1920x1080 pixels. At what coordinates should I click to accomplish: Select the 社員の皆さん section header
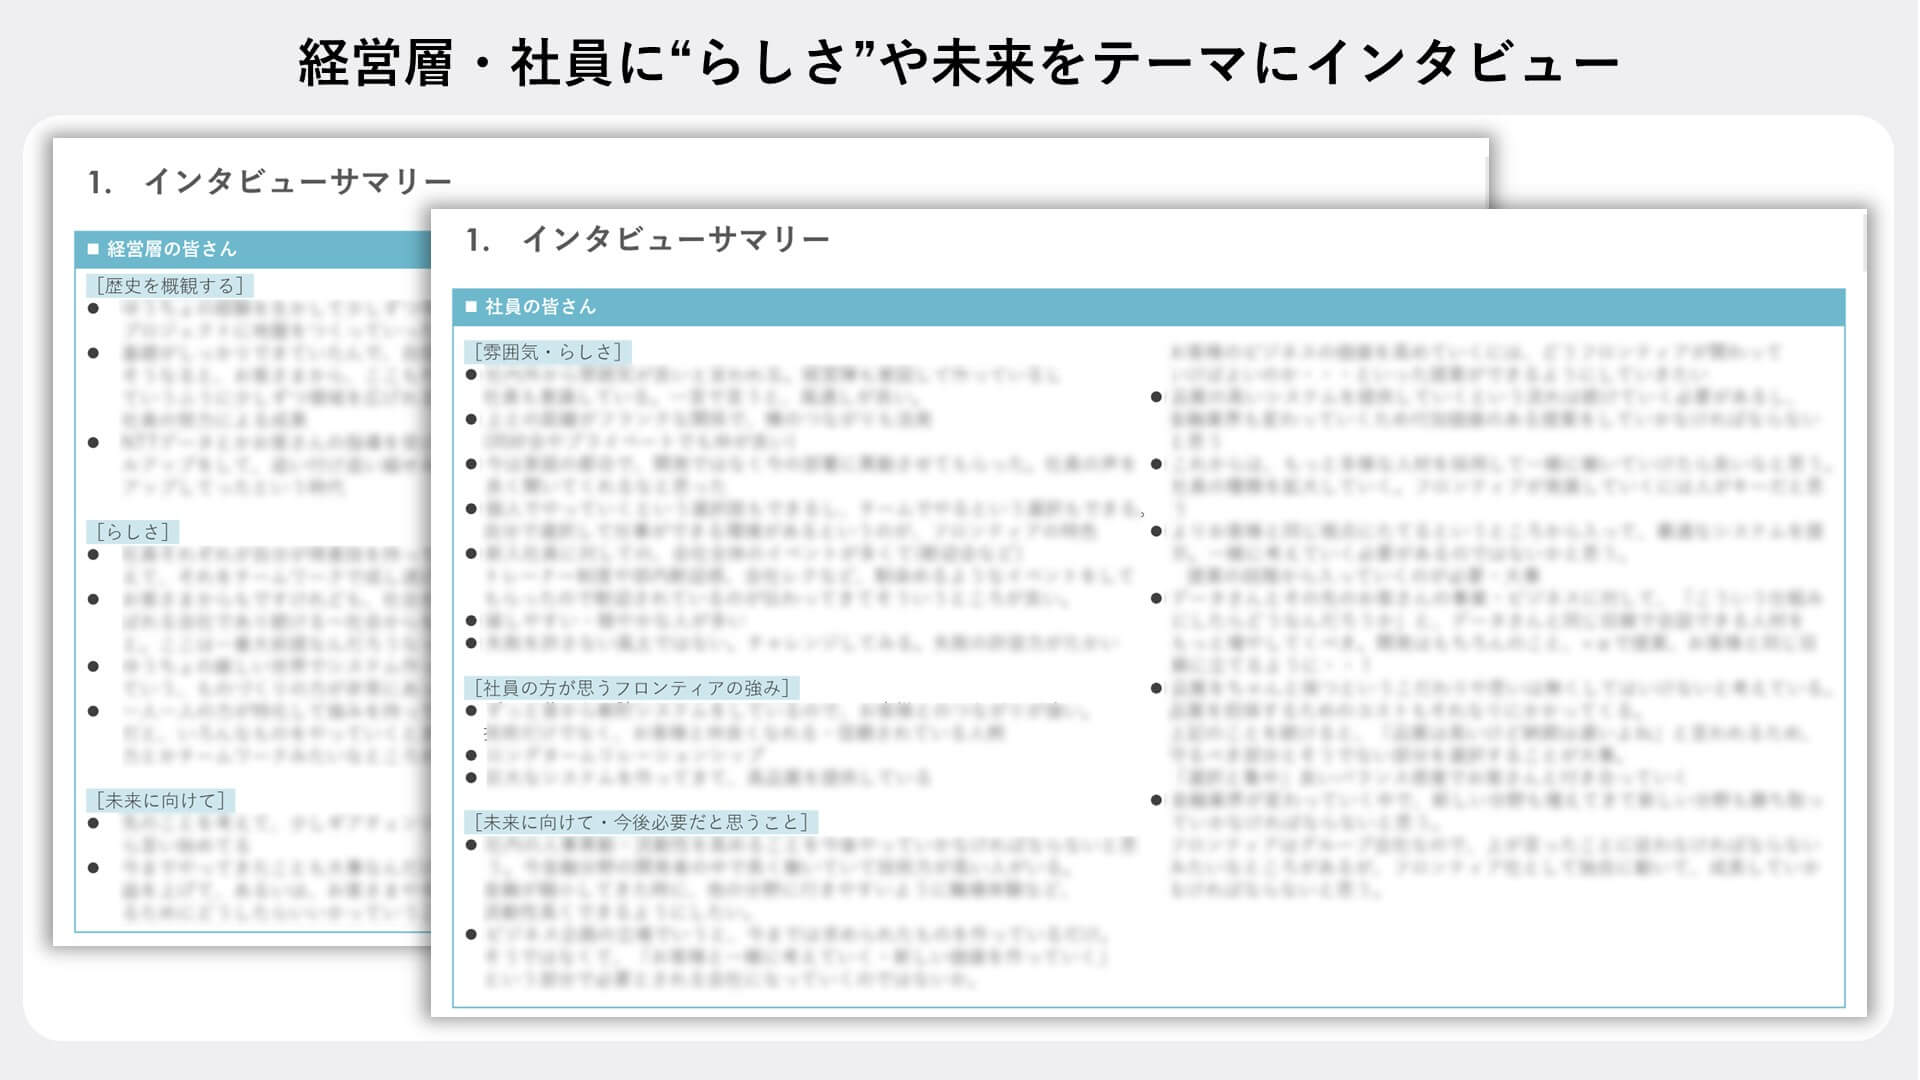[x=1148, y=307]
